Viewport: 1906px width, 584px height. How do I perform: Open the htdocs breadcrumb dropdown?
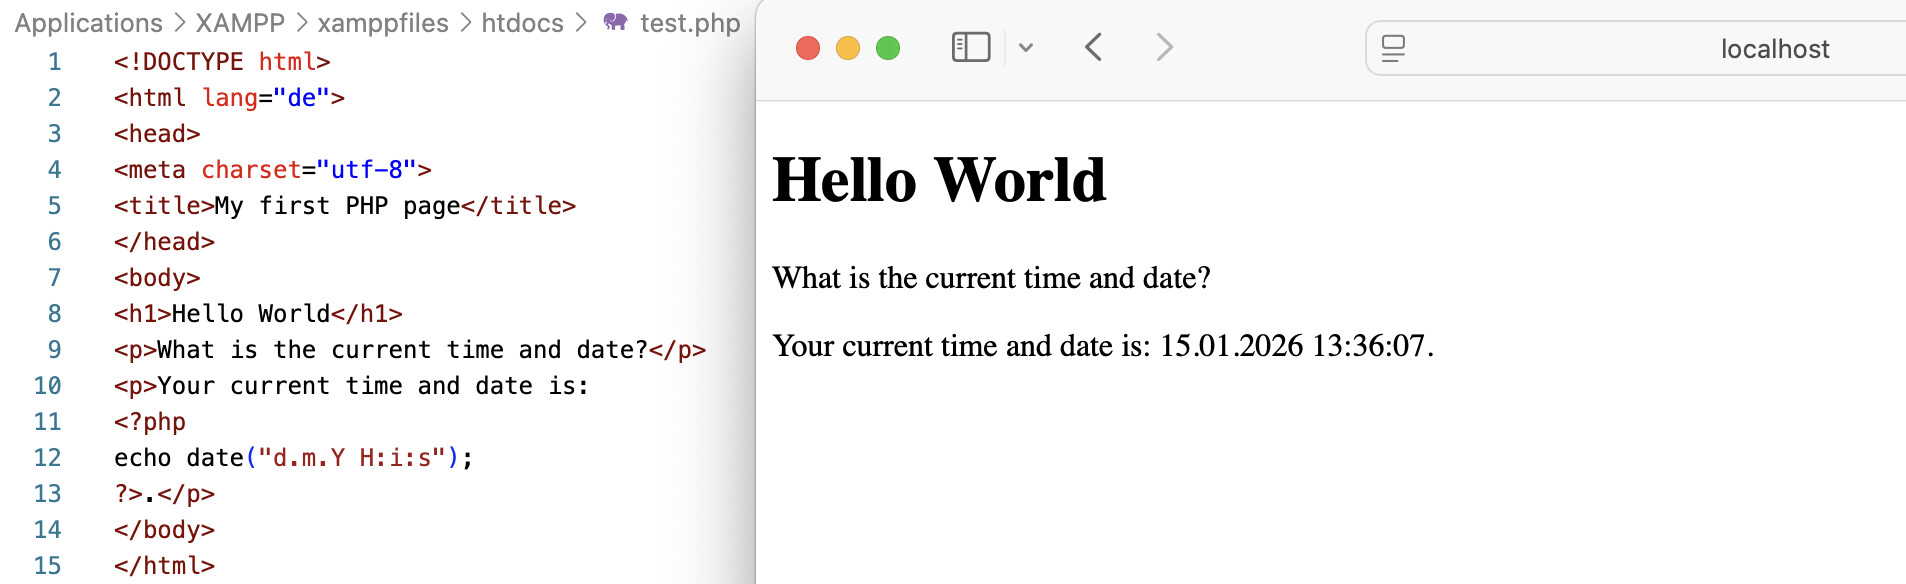click(x=522, y=23)
